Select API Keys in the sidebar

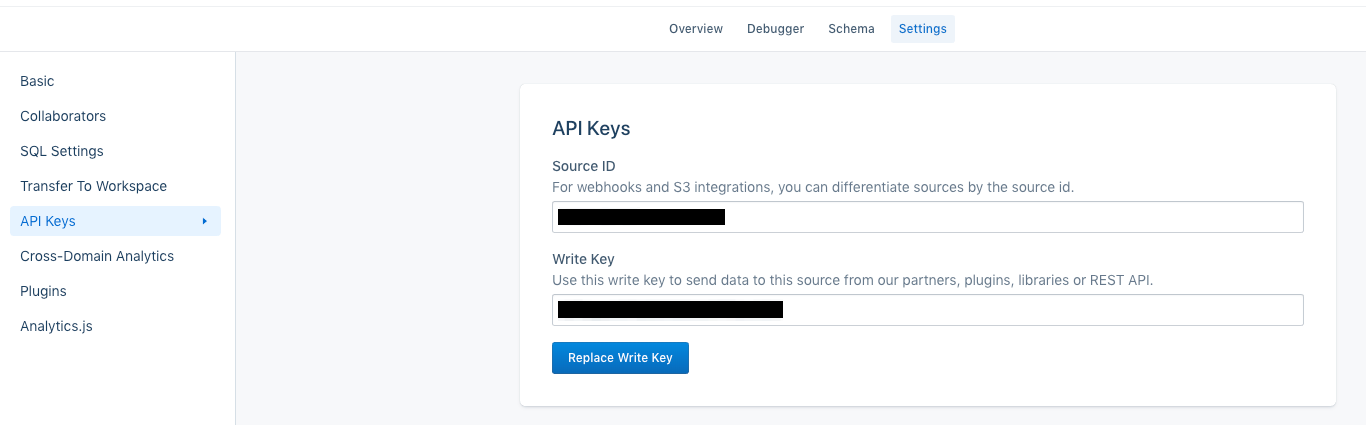(48, 221)
